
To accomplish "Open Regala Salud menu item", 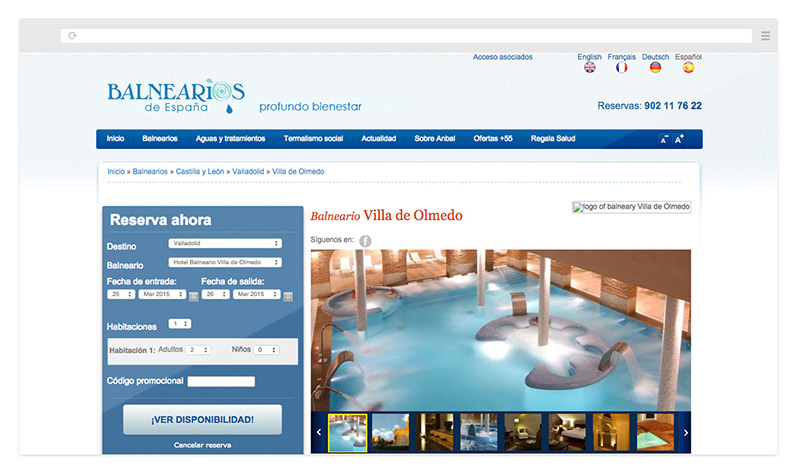I will [x=553, y=139].
